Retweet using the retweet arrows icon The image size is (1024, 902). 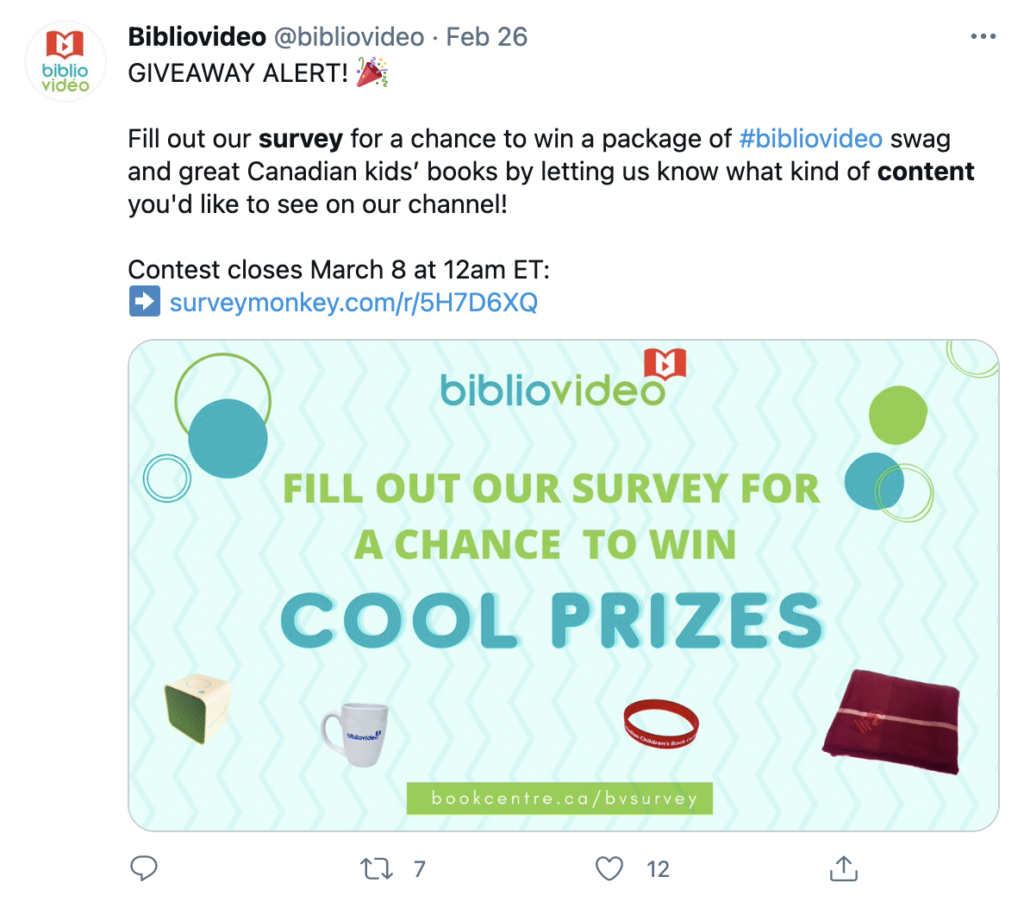376,869
